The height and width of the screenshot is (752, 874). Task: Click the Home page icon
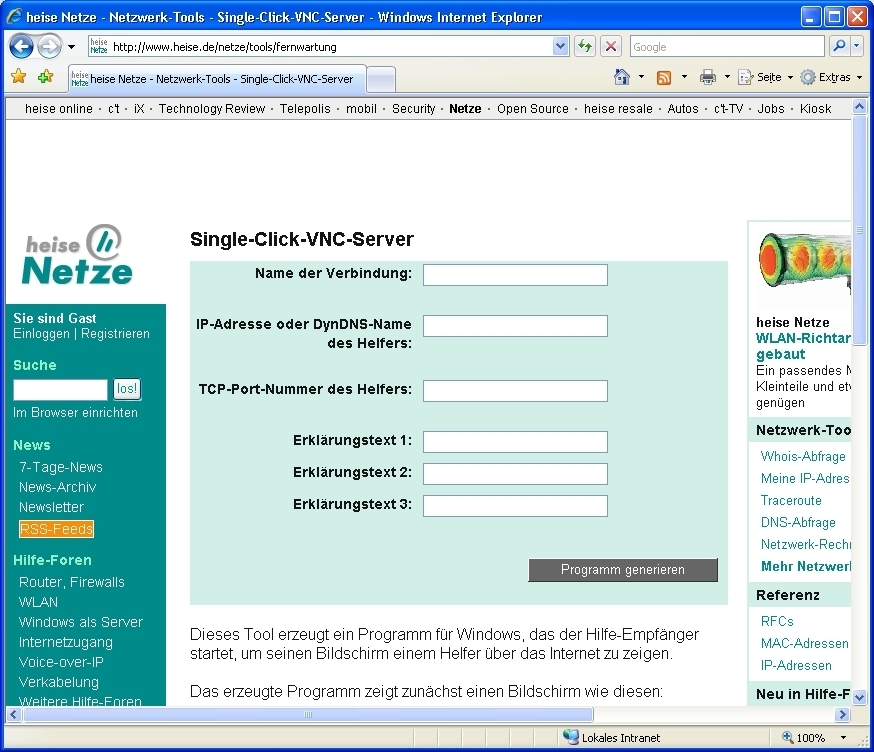pos(621,77)
